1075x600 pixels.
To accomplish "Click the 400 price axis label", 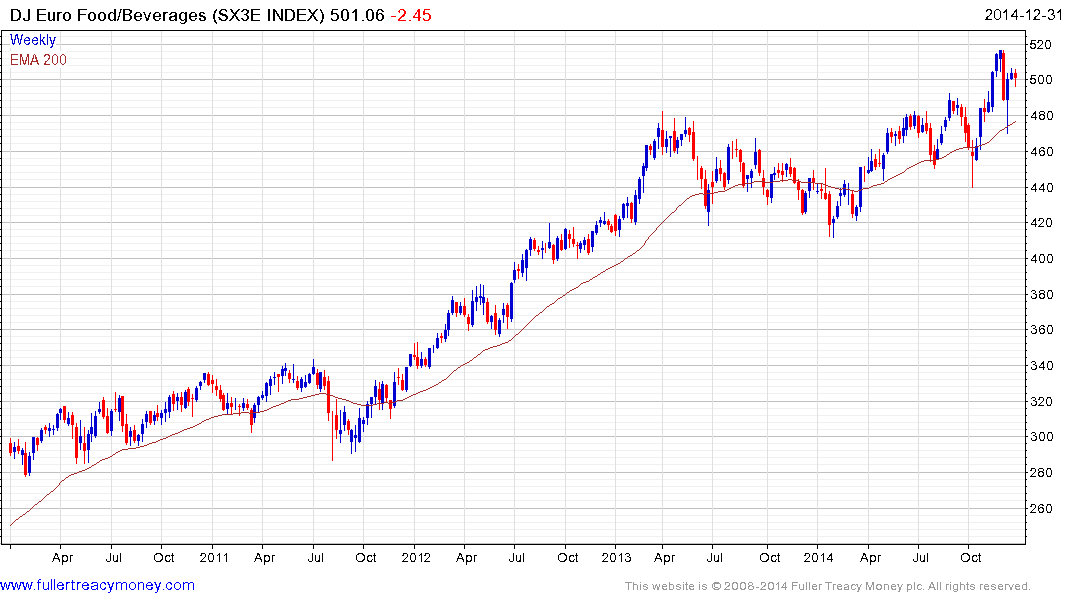I will [1040, 259].
